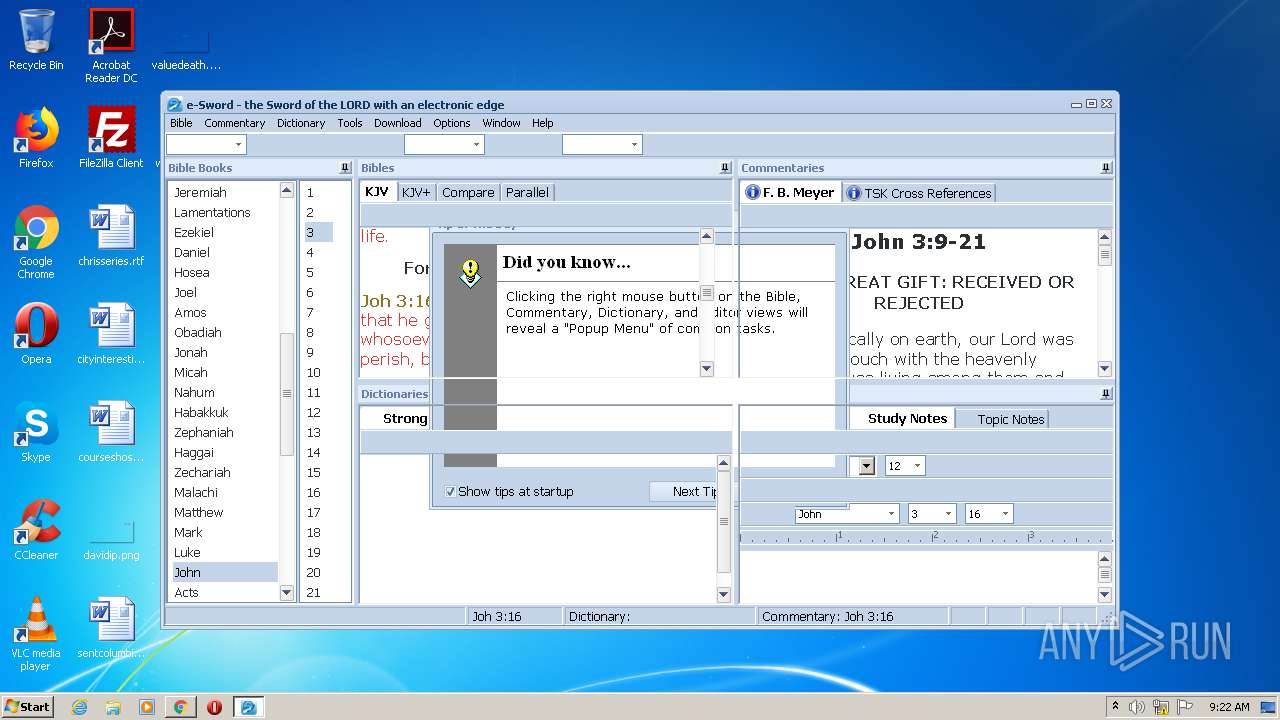Open the verse 16 dropdown
Image resolution: width=1280 pixels, height=720 pixels.
pyautogui.click(x=989, y=514)
